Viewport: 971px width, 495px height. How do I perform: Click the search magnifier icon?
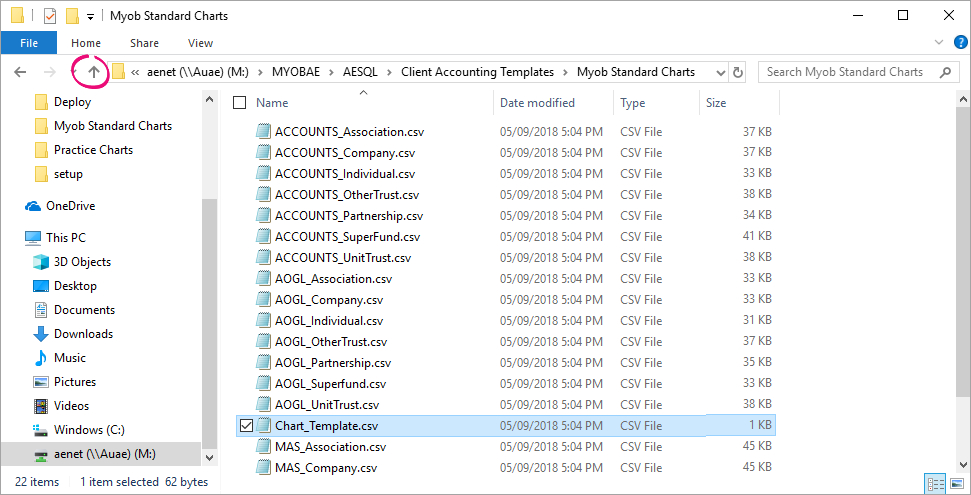pyautogui.click(x=944, y=72)
